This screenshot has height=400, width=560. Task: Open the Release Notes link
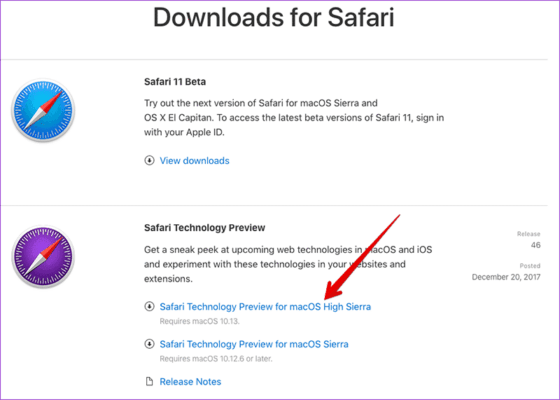point(190,382)
